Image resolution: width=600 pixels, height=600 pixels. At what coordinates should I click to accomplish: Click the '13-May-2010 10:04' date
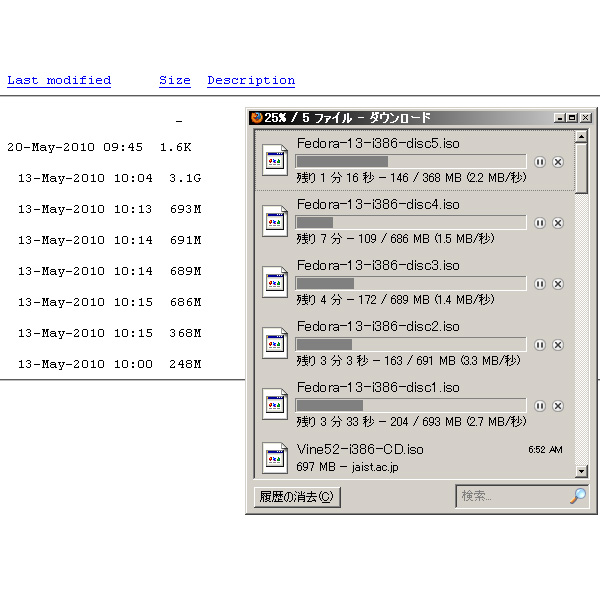[85, 178]
